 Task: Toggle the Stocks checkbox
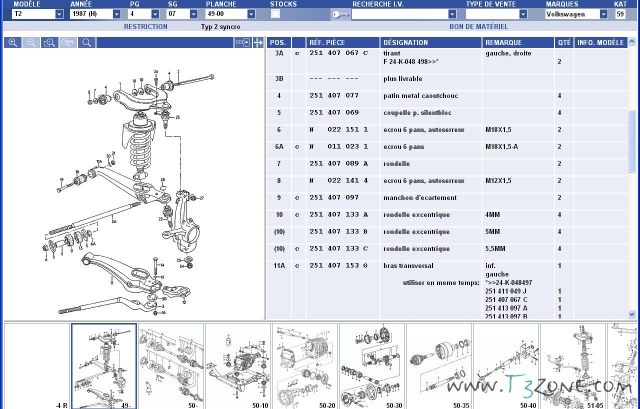click(275, 15)
